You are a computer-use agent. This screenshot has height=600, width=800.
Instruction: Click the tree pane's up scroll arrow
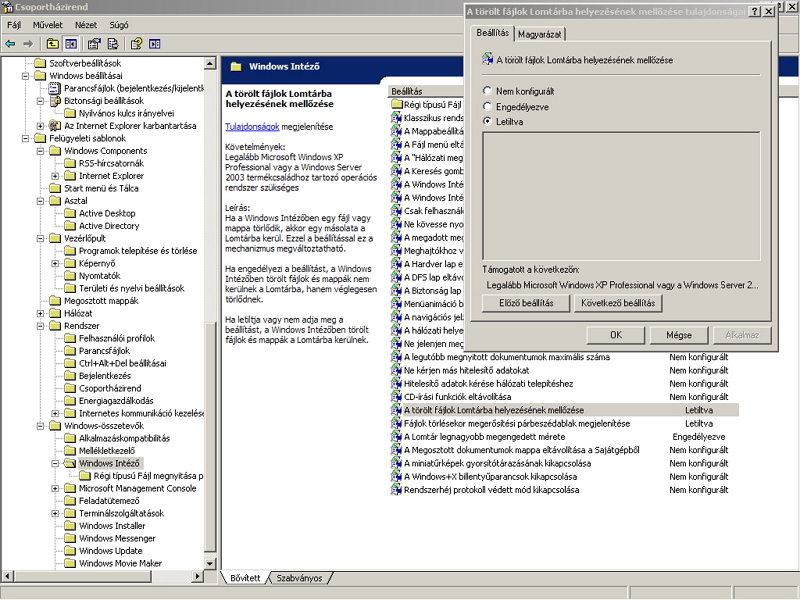[x=210, y=64]
